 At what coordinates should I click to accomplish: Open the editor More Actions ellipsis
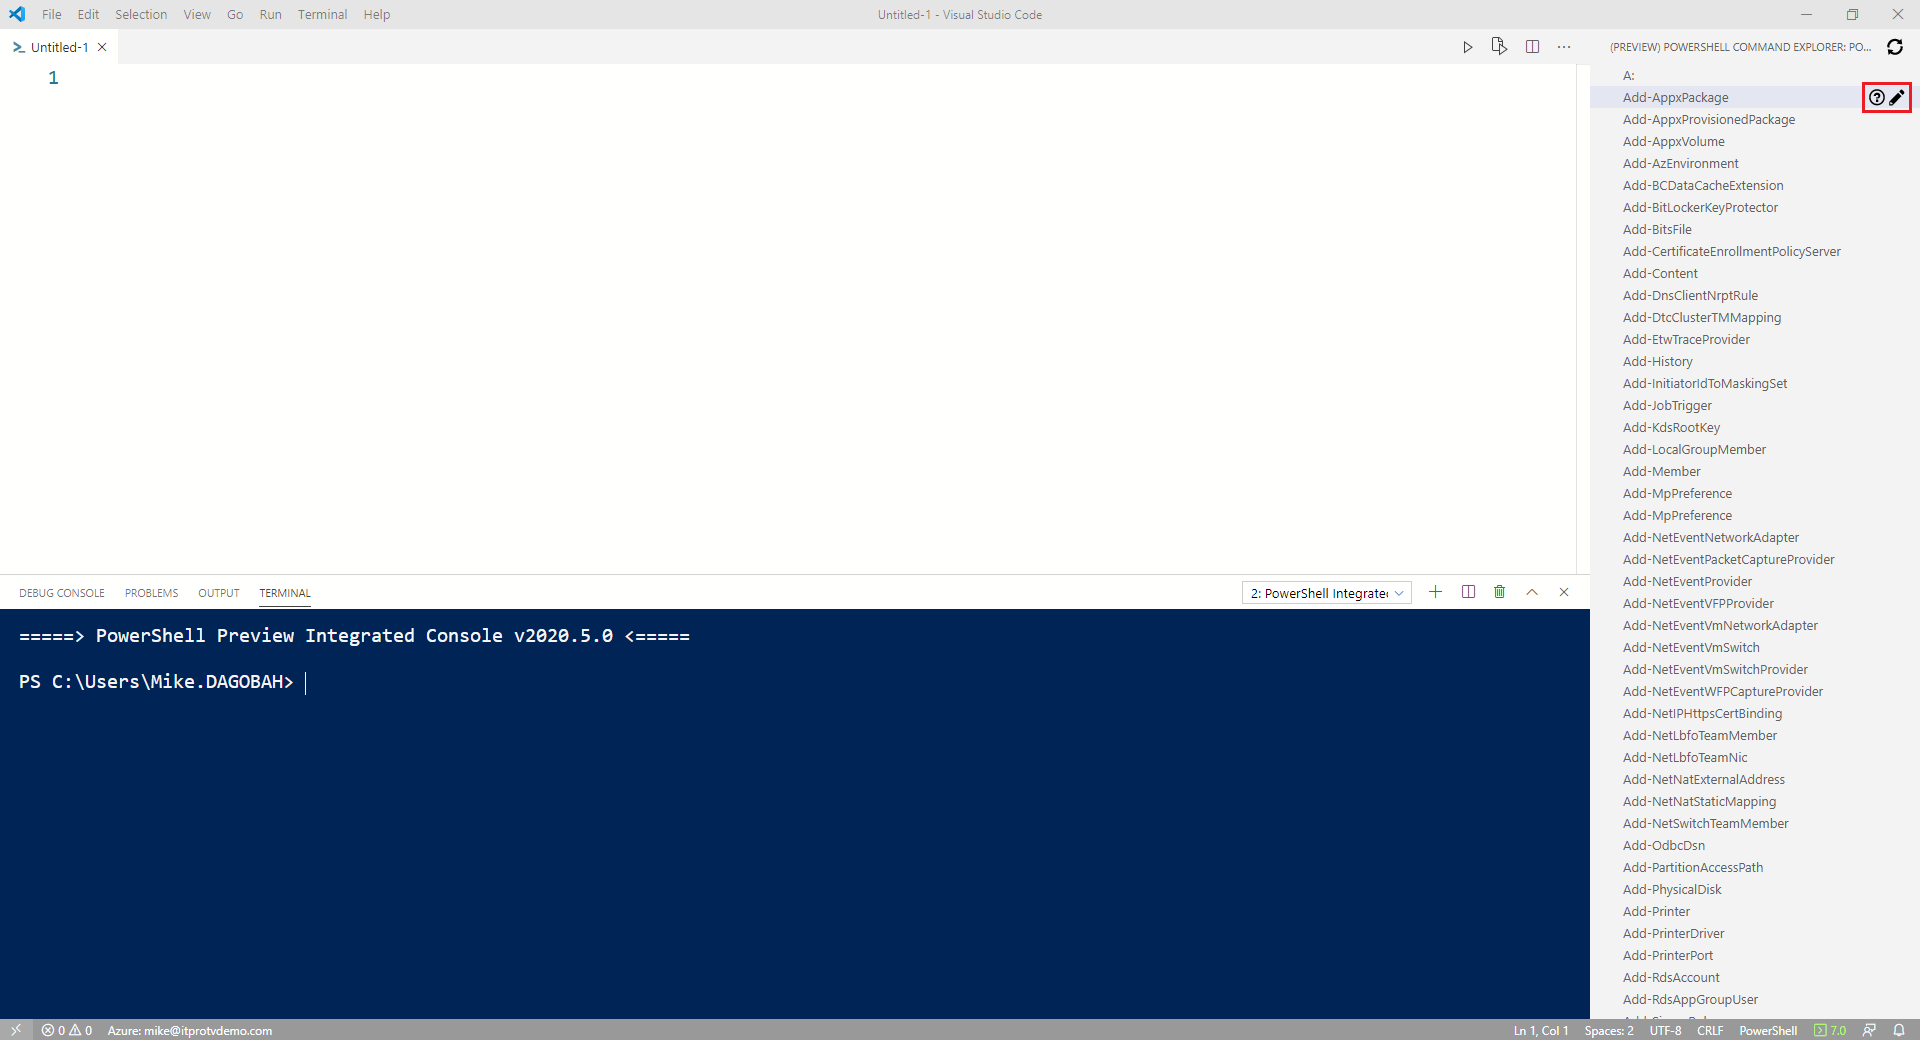coord(1564,47)
